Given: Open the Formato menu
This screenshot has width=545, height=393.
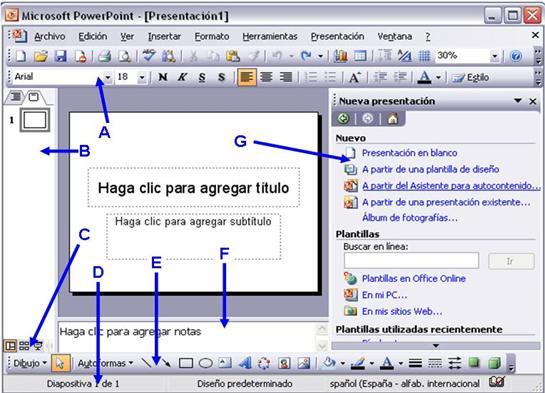Looking at the screenshot, I should click(212, 36).
